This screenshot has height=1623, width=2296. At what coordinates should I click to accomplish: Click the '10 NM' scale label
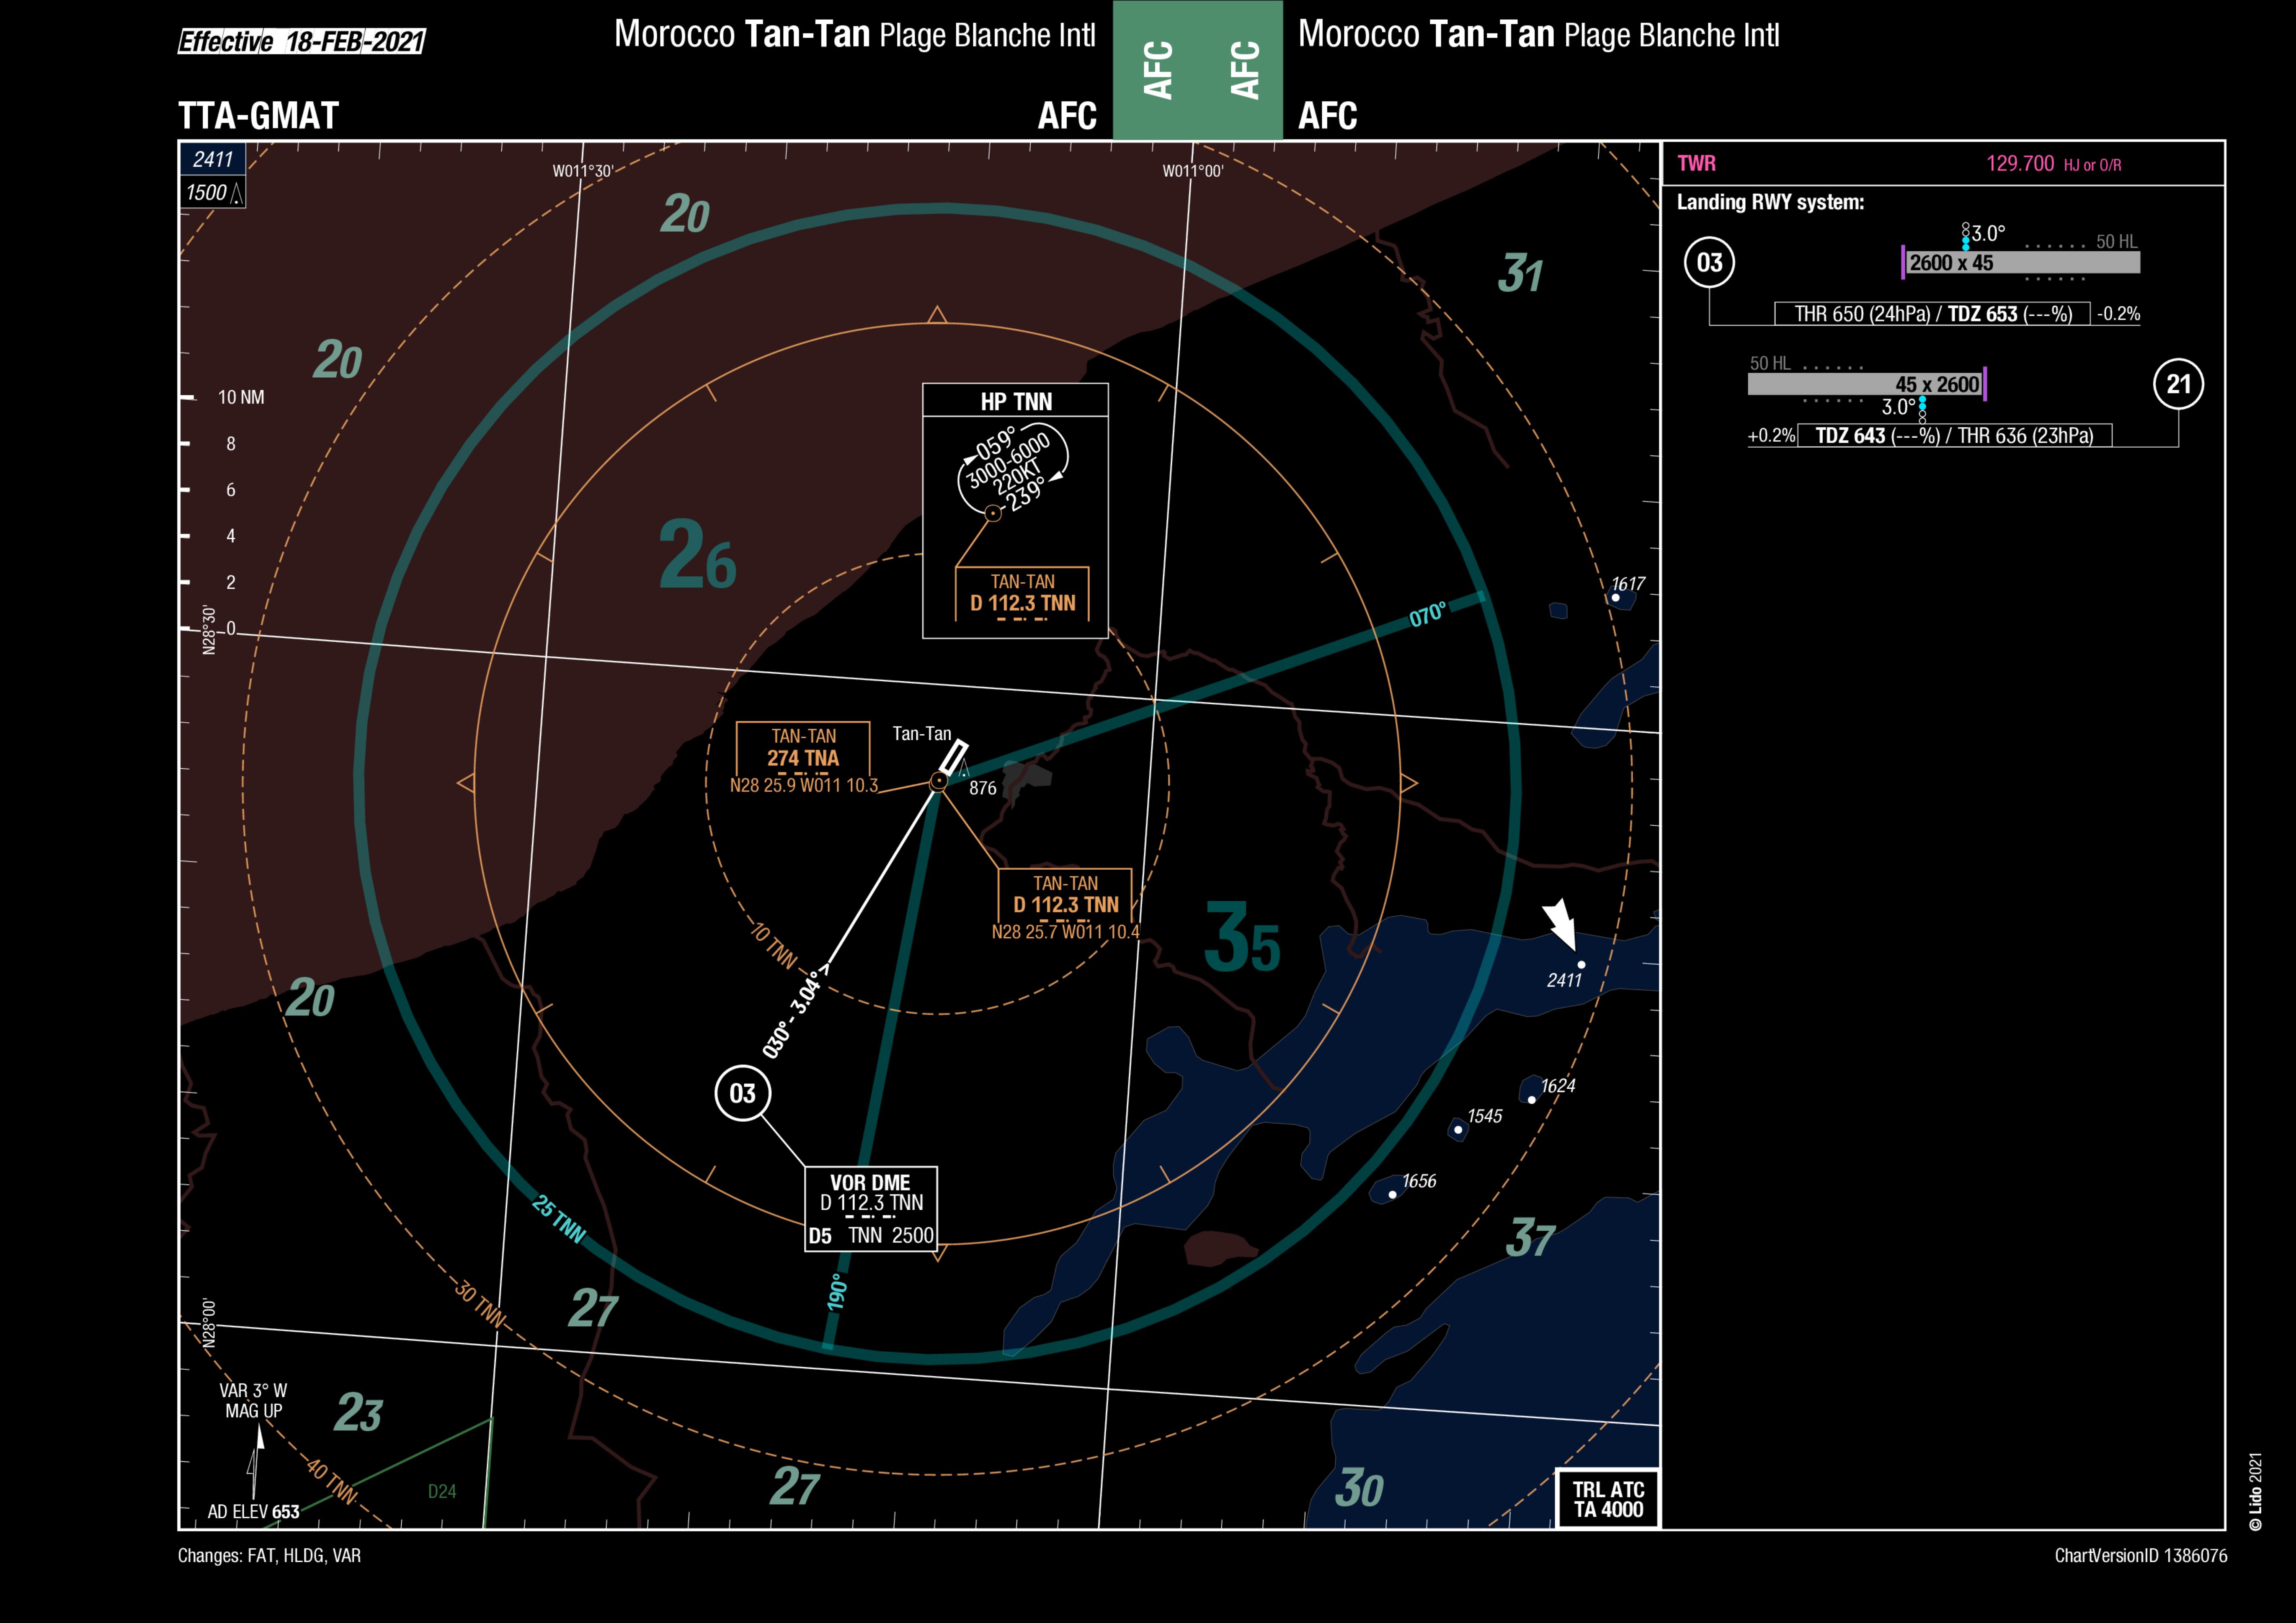(241, 397)
